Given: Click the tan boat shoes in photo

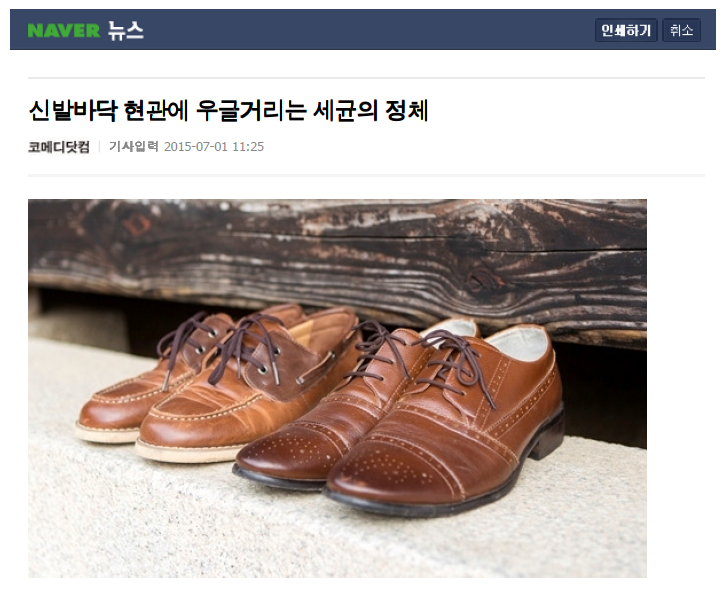Looking at the screenshot, I should point(218,385).
